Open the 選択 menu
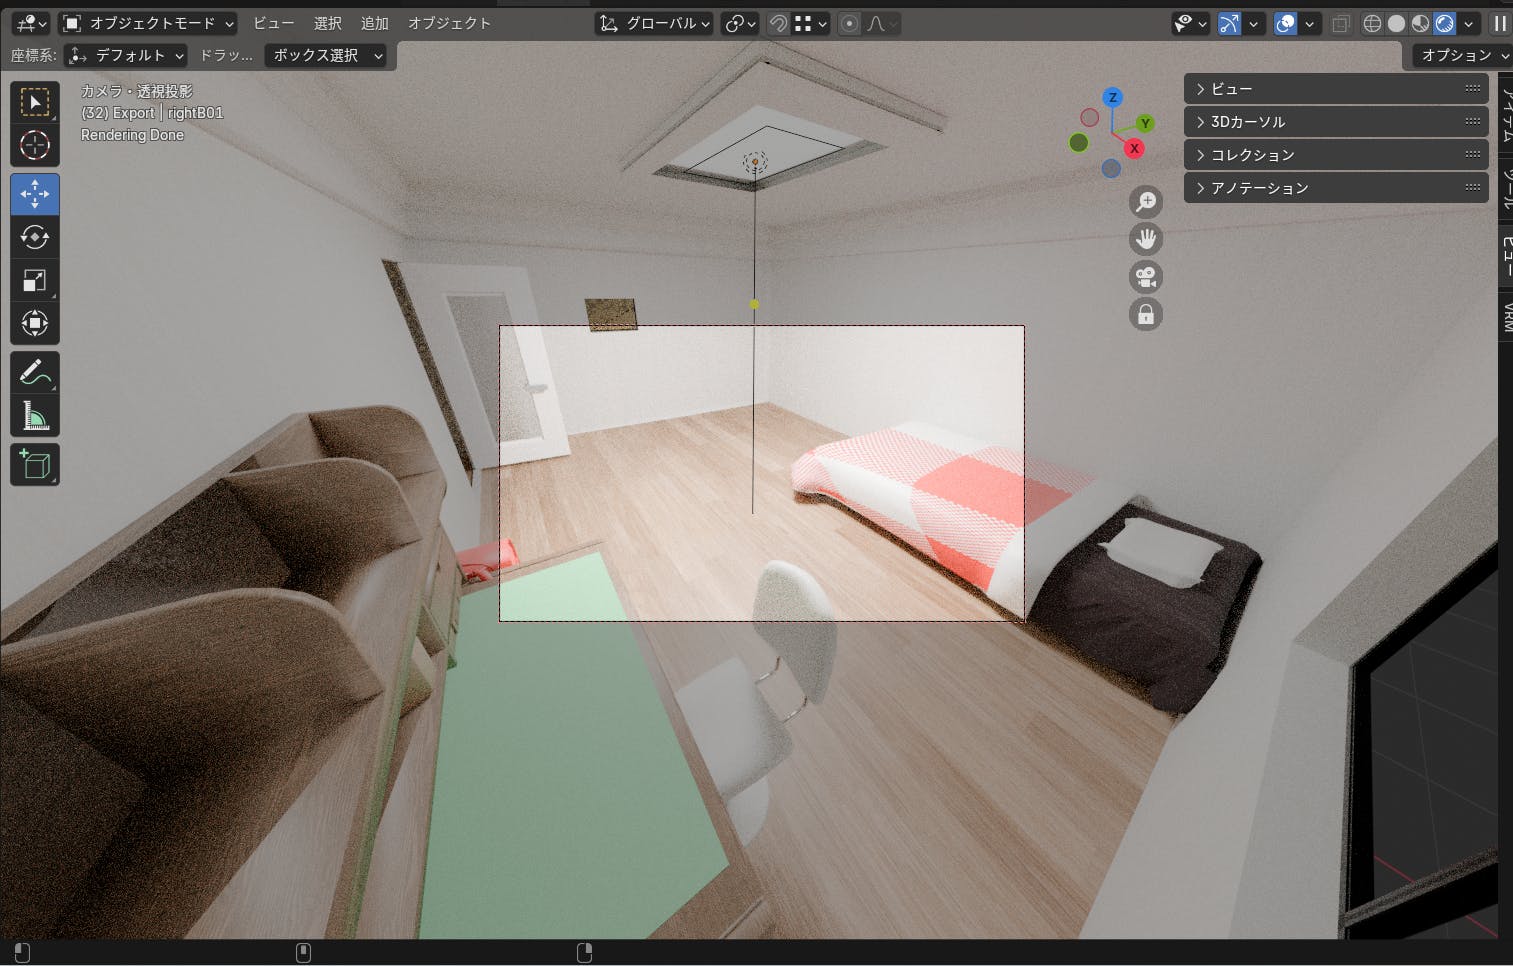This screenshot has width=1513, height=966. point(327,23)
